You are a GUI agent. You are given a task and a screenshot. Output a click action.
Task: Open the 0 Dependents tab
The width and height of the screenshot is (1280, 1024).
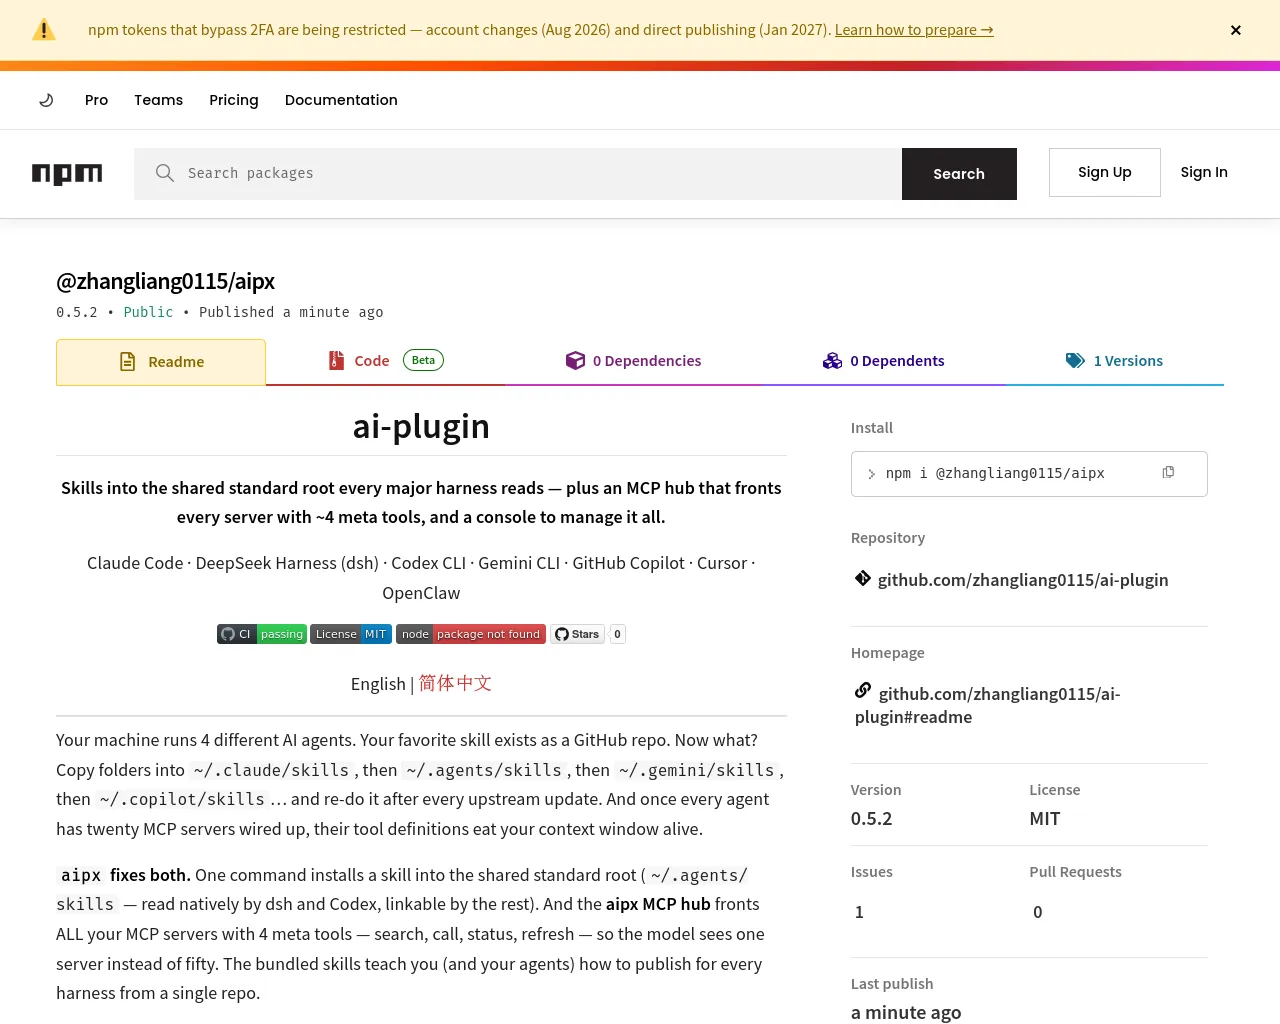tap(883, 361)
